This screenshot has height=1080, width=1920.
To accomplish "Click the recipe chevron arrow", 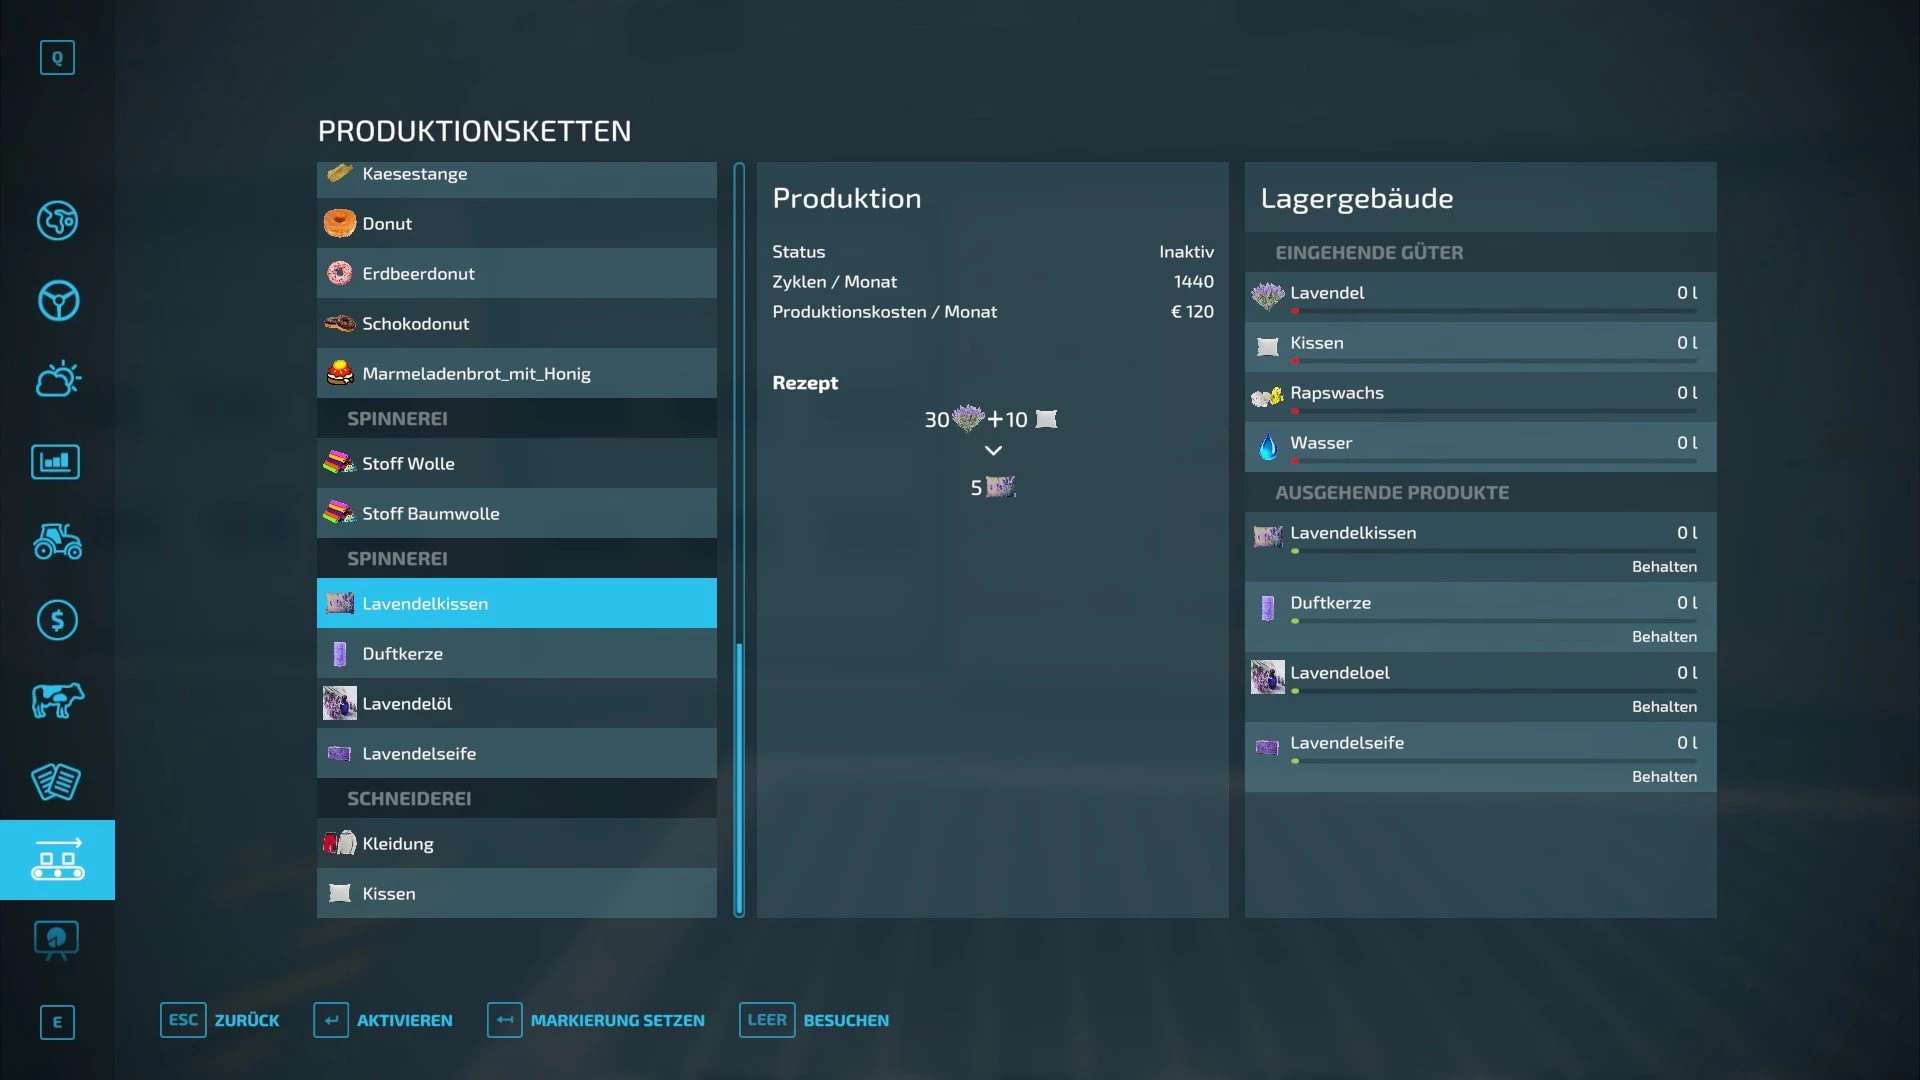I will (x=993, y=451).
